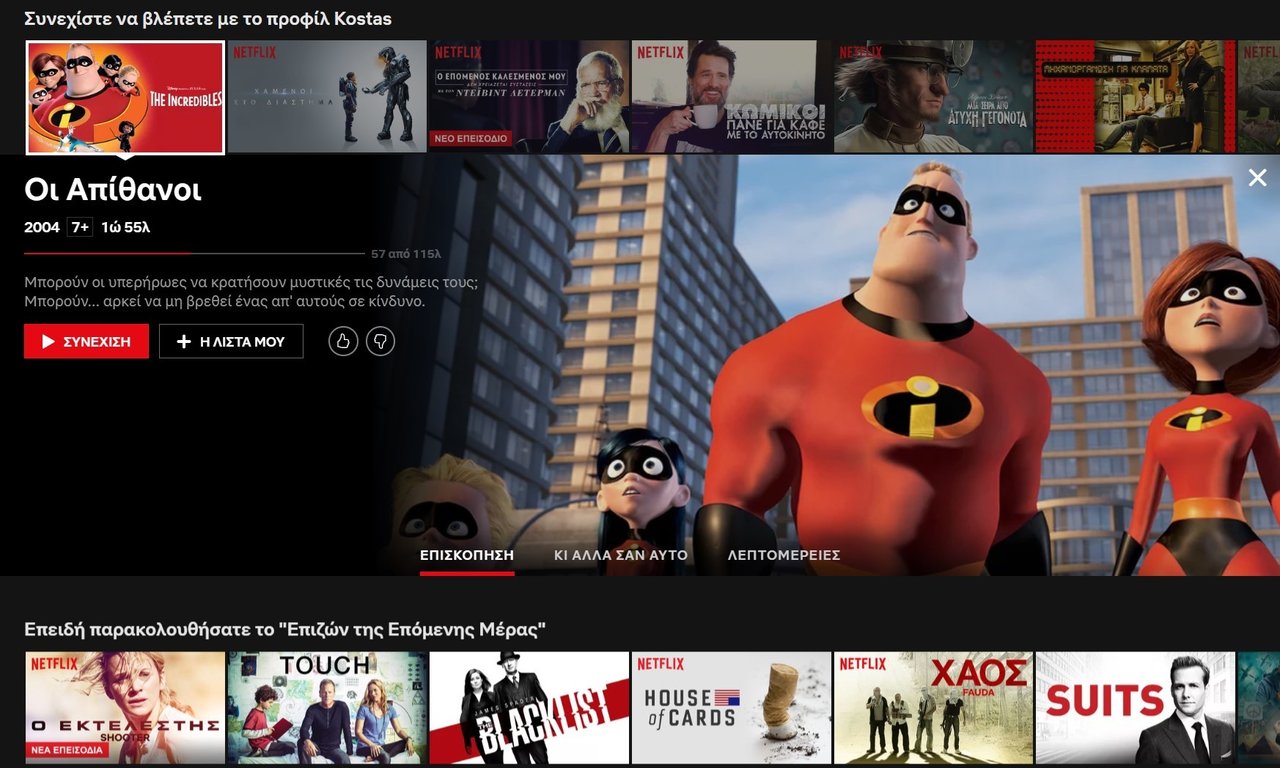Click the thumbs up rating icon
The width and height of the screenshot is (1280, 768).
pyautogui.click(x=343, y=341)
